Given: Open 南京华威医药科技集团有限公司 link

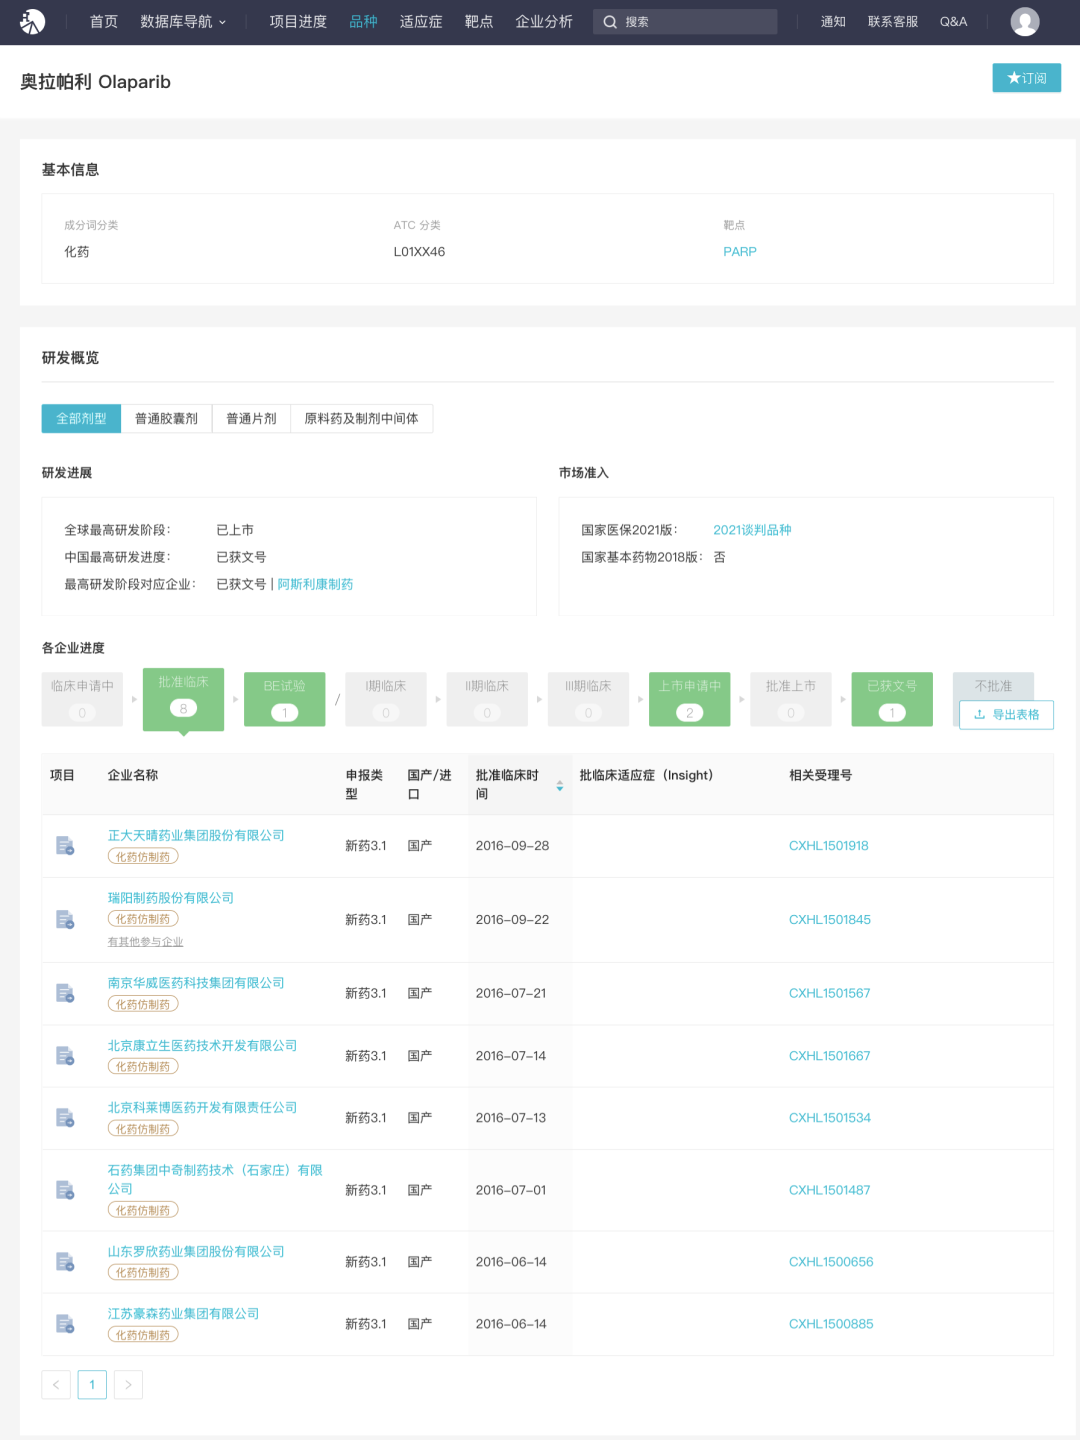Looking at the screenshot, I should (196, 983).
